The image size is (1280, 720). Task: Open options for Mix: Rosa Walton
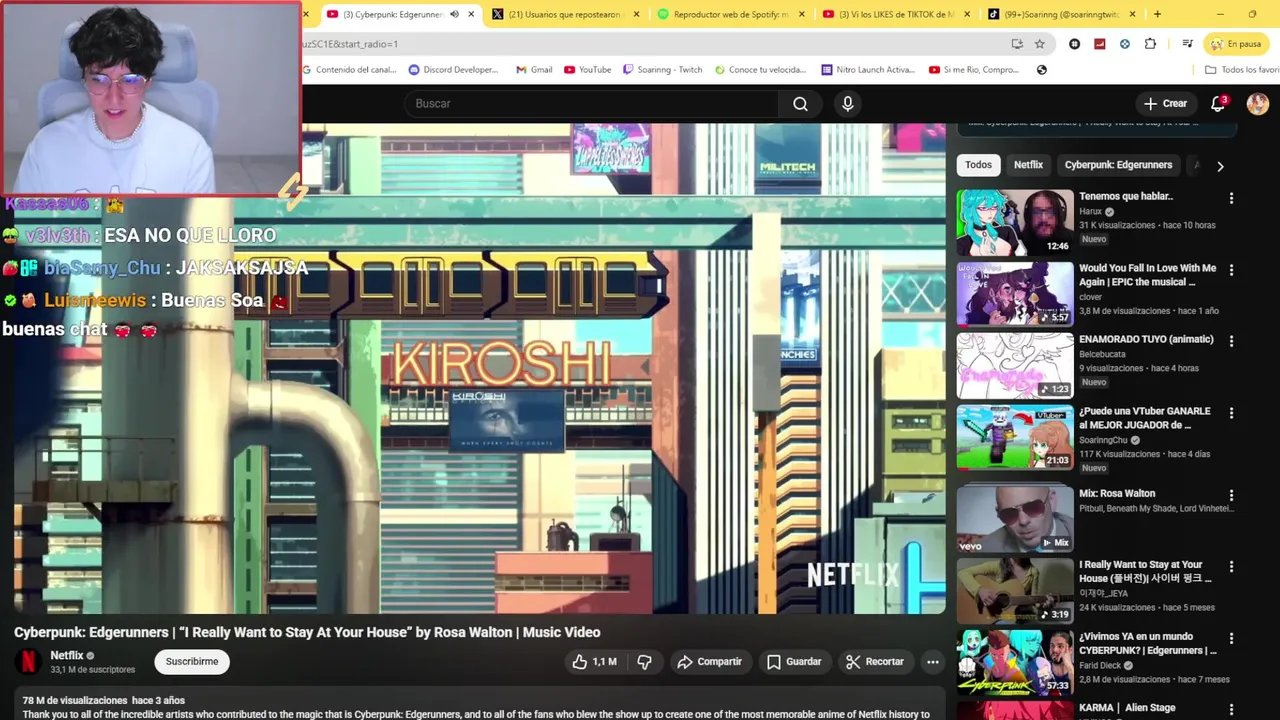(x=1231, y=495)
